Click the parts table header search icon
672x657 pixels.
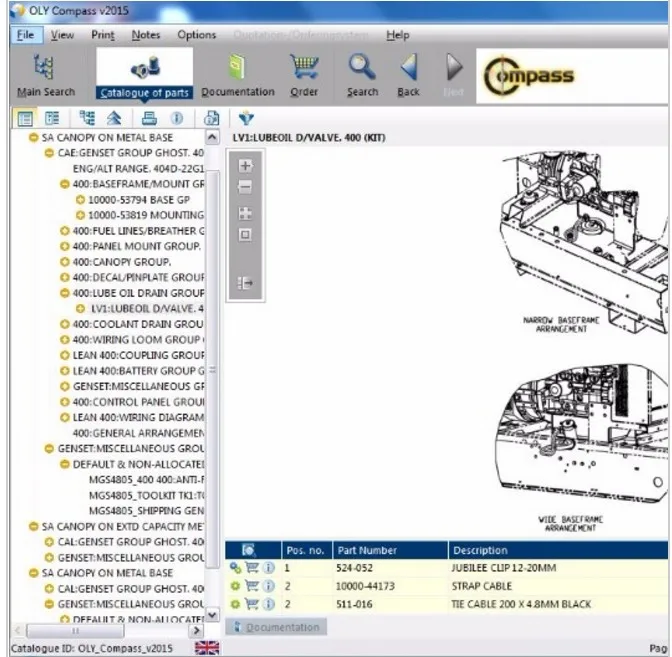click(x=249, y=550)
